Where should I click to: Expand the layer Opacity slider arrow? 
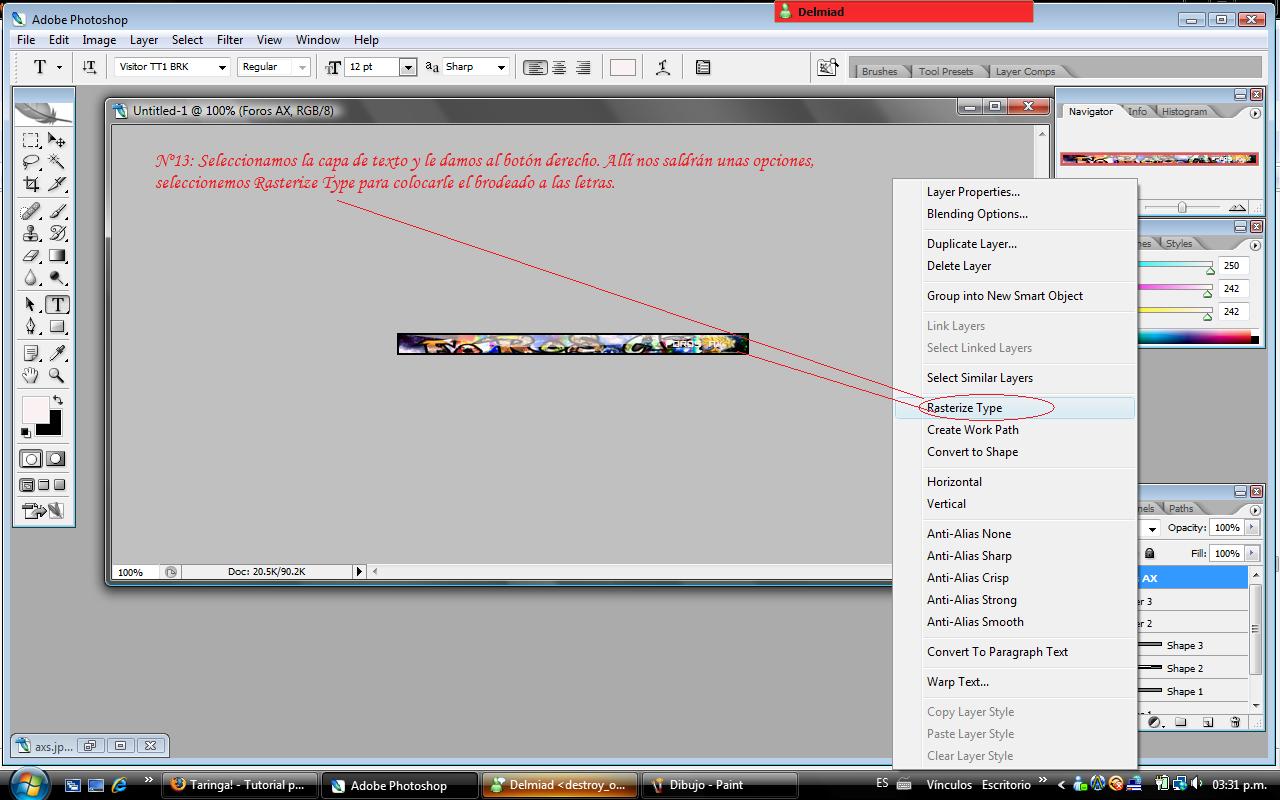(1251, 528)
